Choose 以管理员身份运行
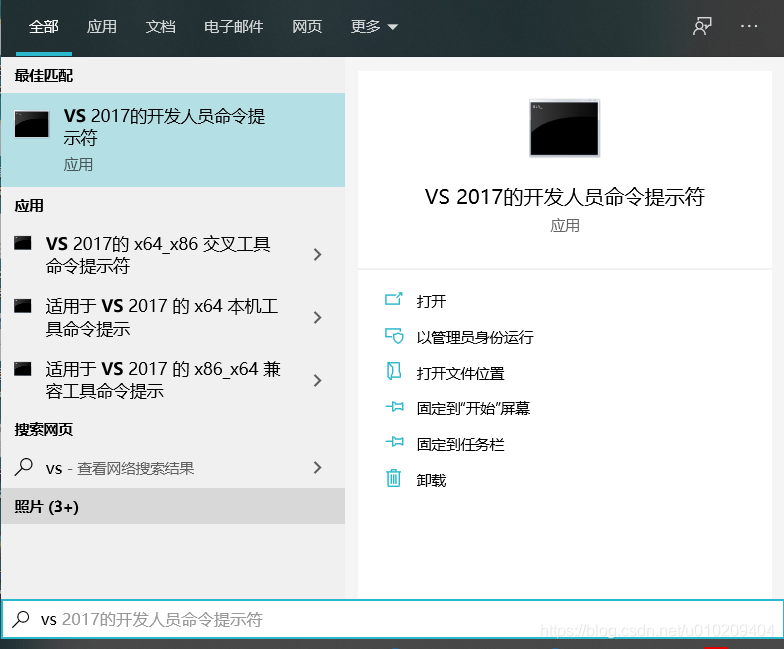This screenshot has width=784, height=649. click(x=475, y=338)
